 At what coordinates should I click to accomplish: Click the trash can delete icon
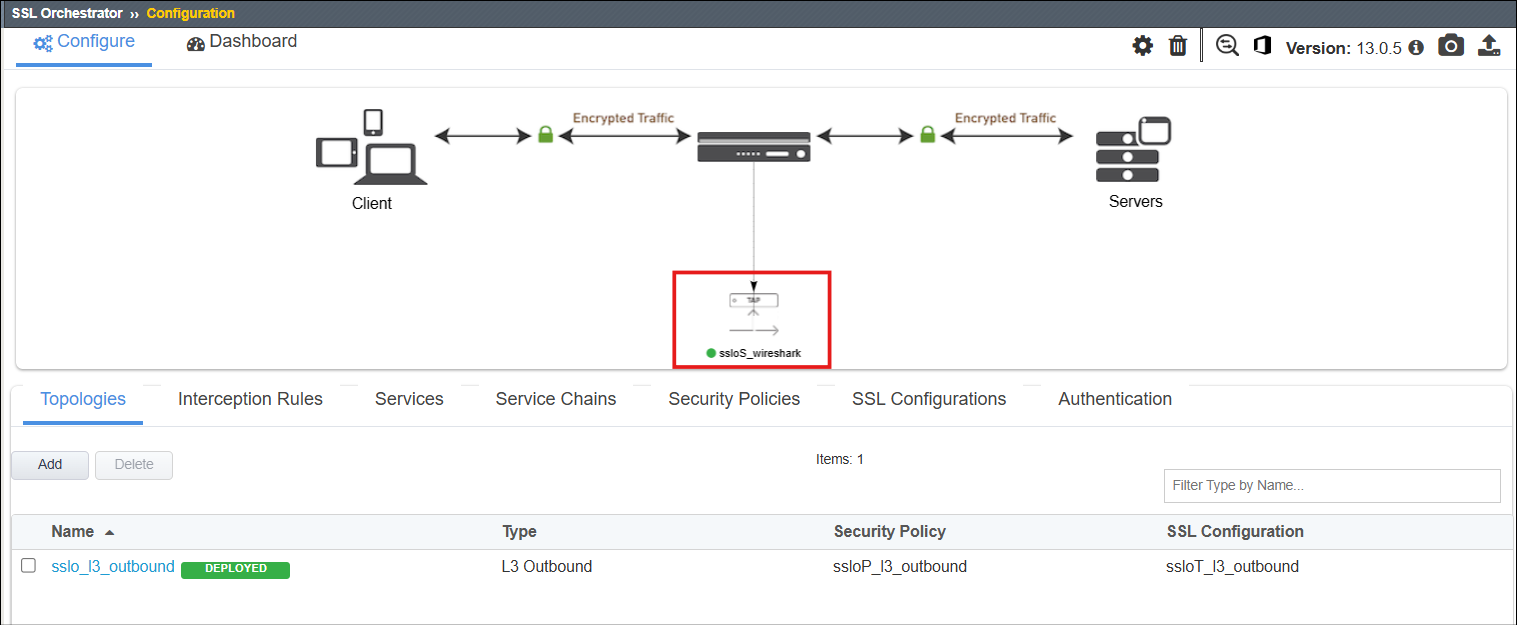click(x=1178, y=46)
